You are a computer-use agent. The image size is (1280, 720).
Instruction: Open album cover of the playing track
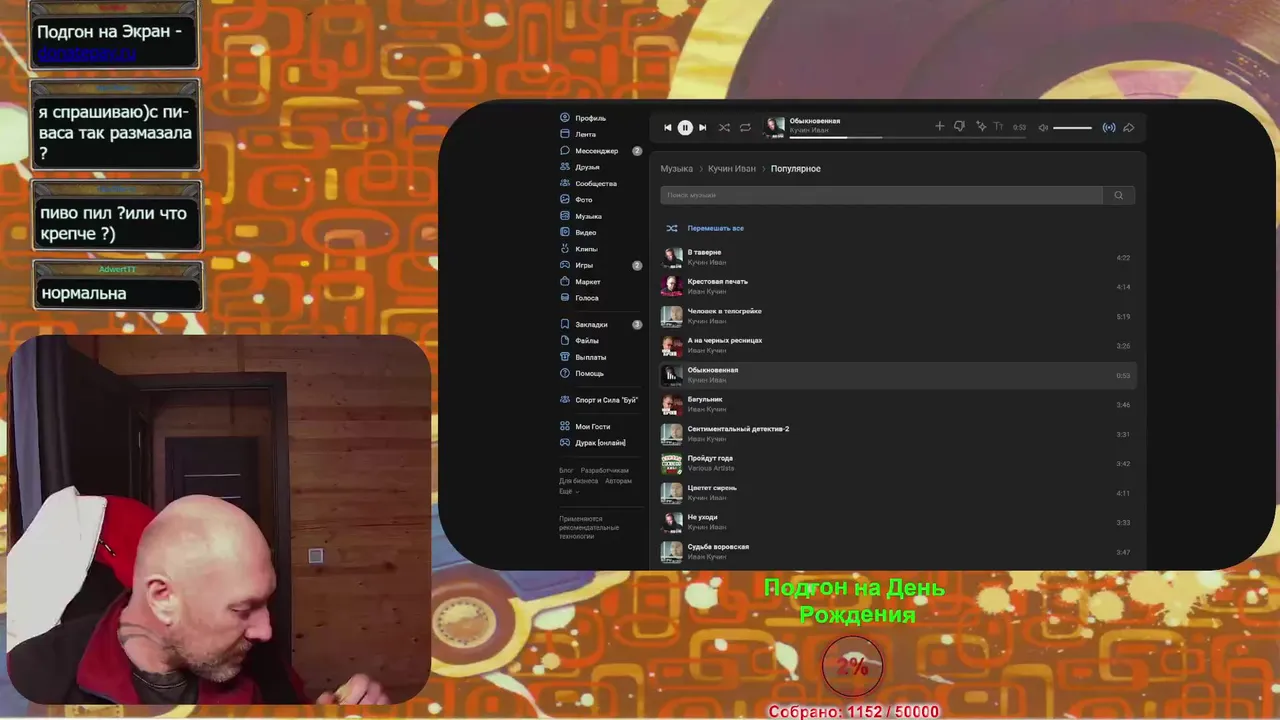click(775, 126)
